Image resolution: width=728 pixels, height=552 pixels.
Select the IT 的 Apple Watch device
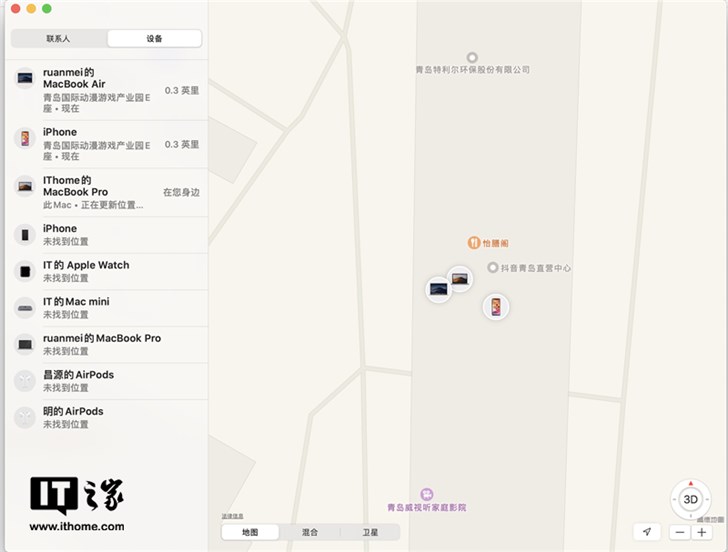pos(107,271)
